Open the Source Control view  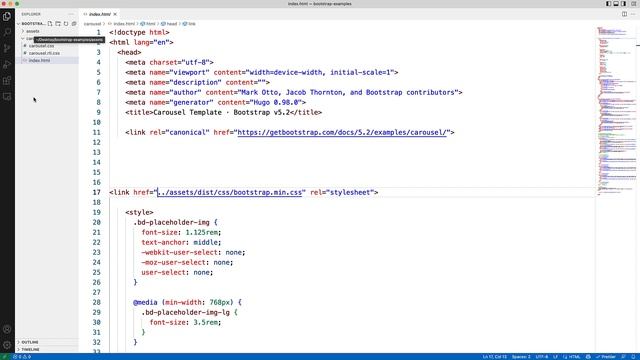coord(7,49)
